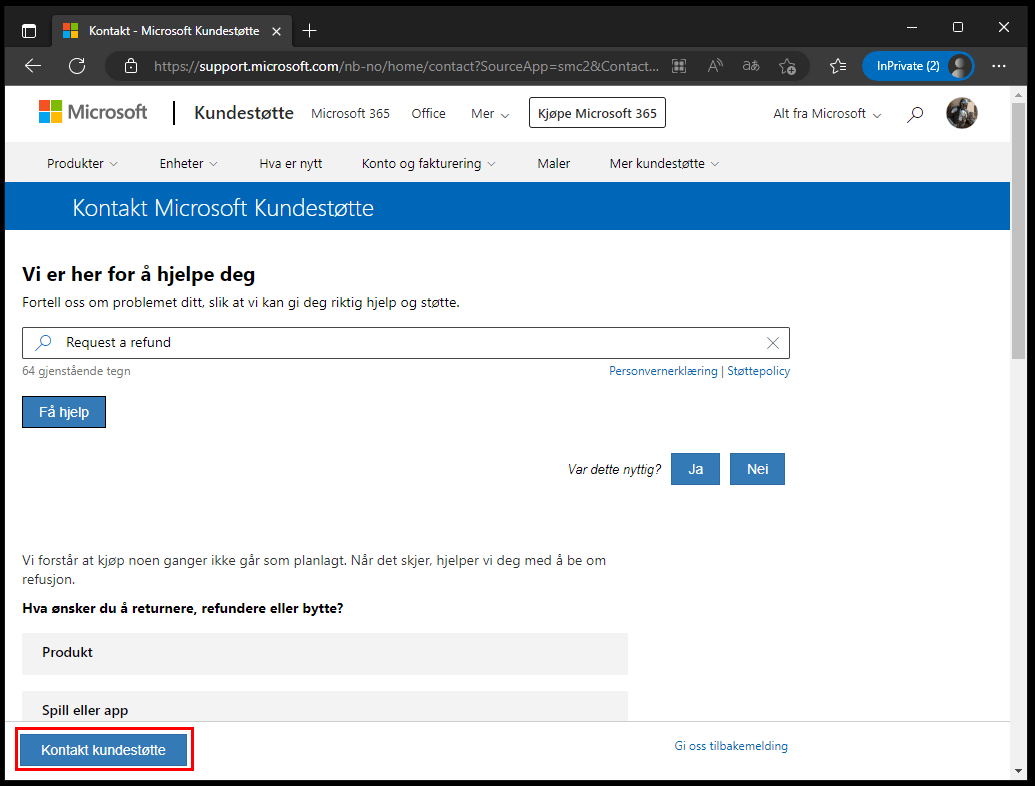Start Read aloud from address bar
This screenshot has height=786, width=1035.
point(715,66)
